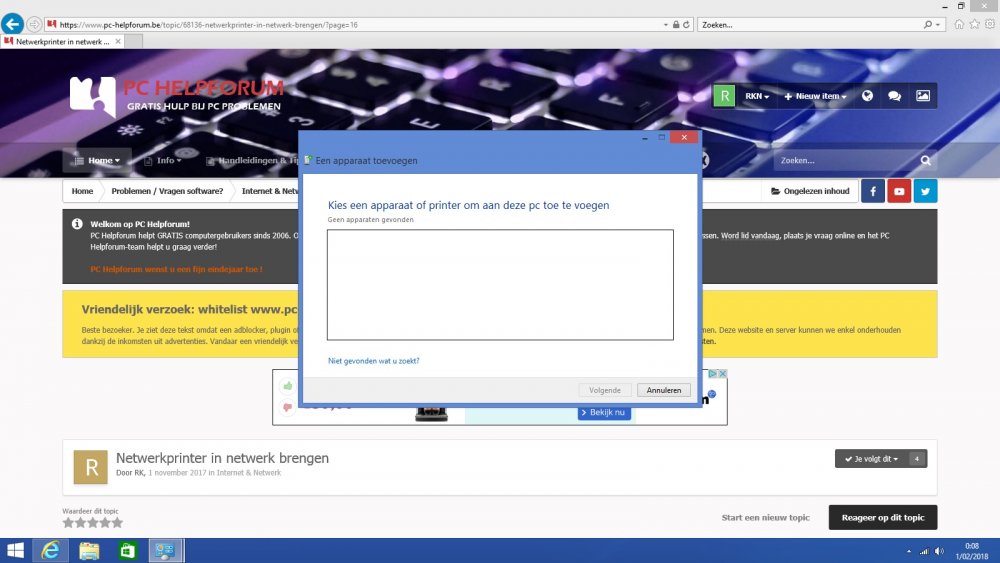Rate the topic with the first star
Screen dimensions: 1000x563
pyautogui.click(x=68, y=523)
